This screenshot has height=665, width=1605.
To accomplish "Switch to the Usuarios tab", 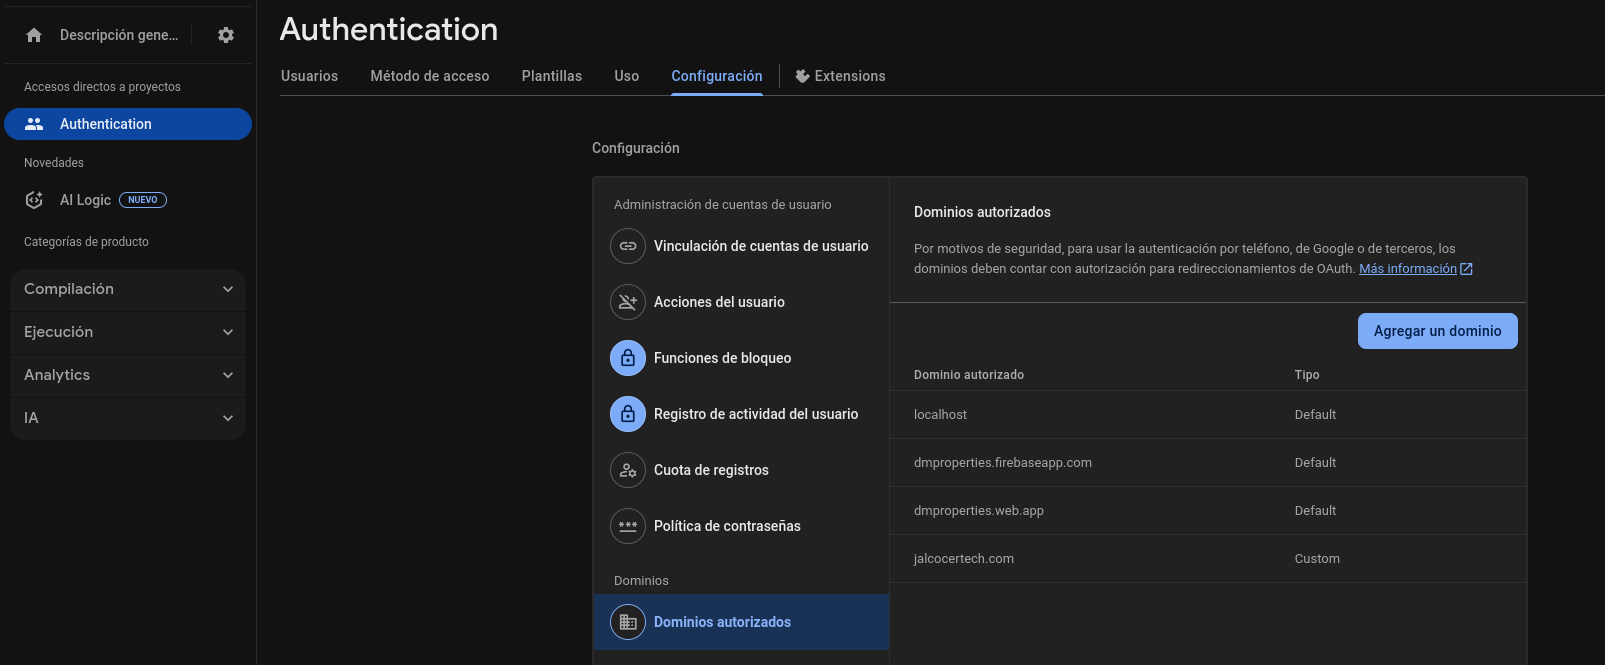I will (x=309, y=76).
